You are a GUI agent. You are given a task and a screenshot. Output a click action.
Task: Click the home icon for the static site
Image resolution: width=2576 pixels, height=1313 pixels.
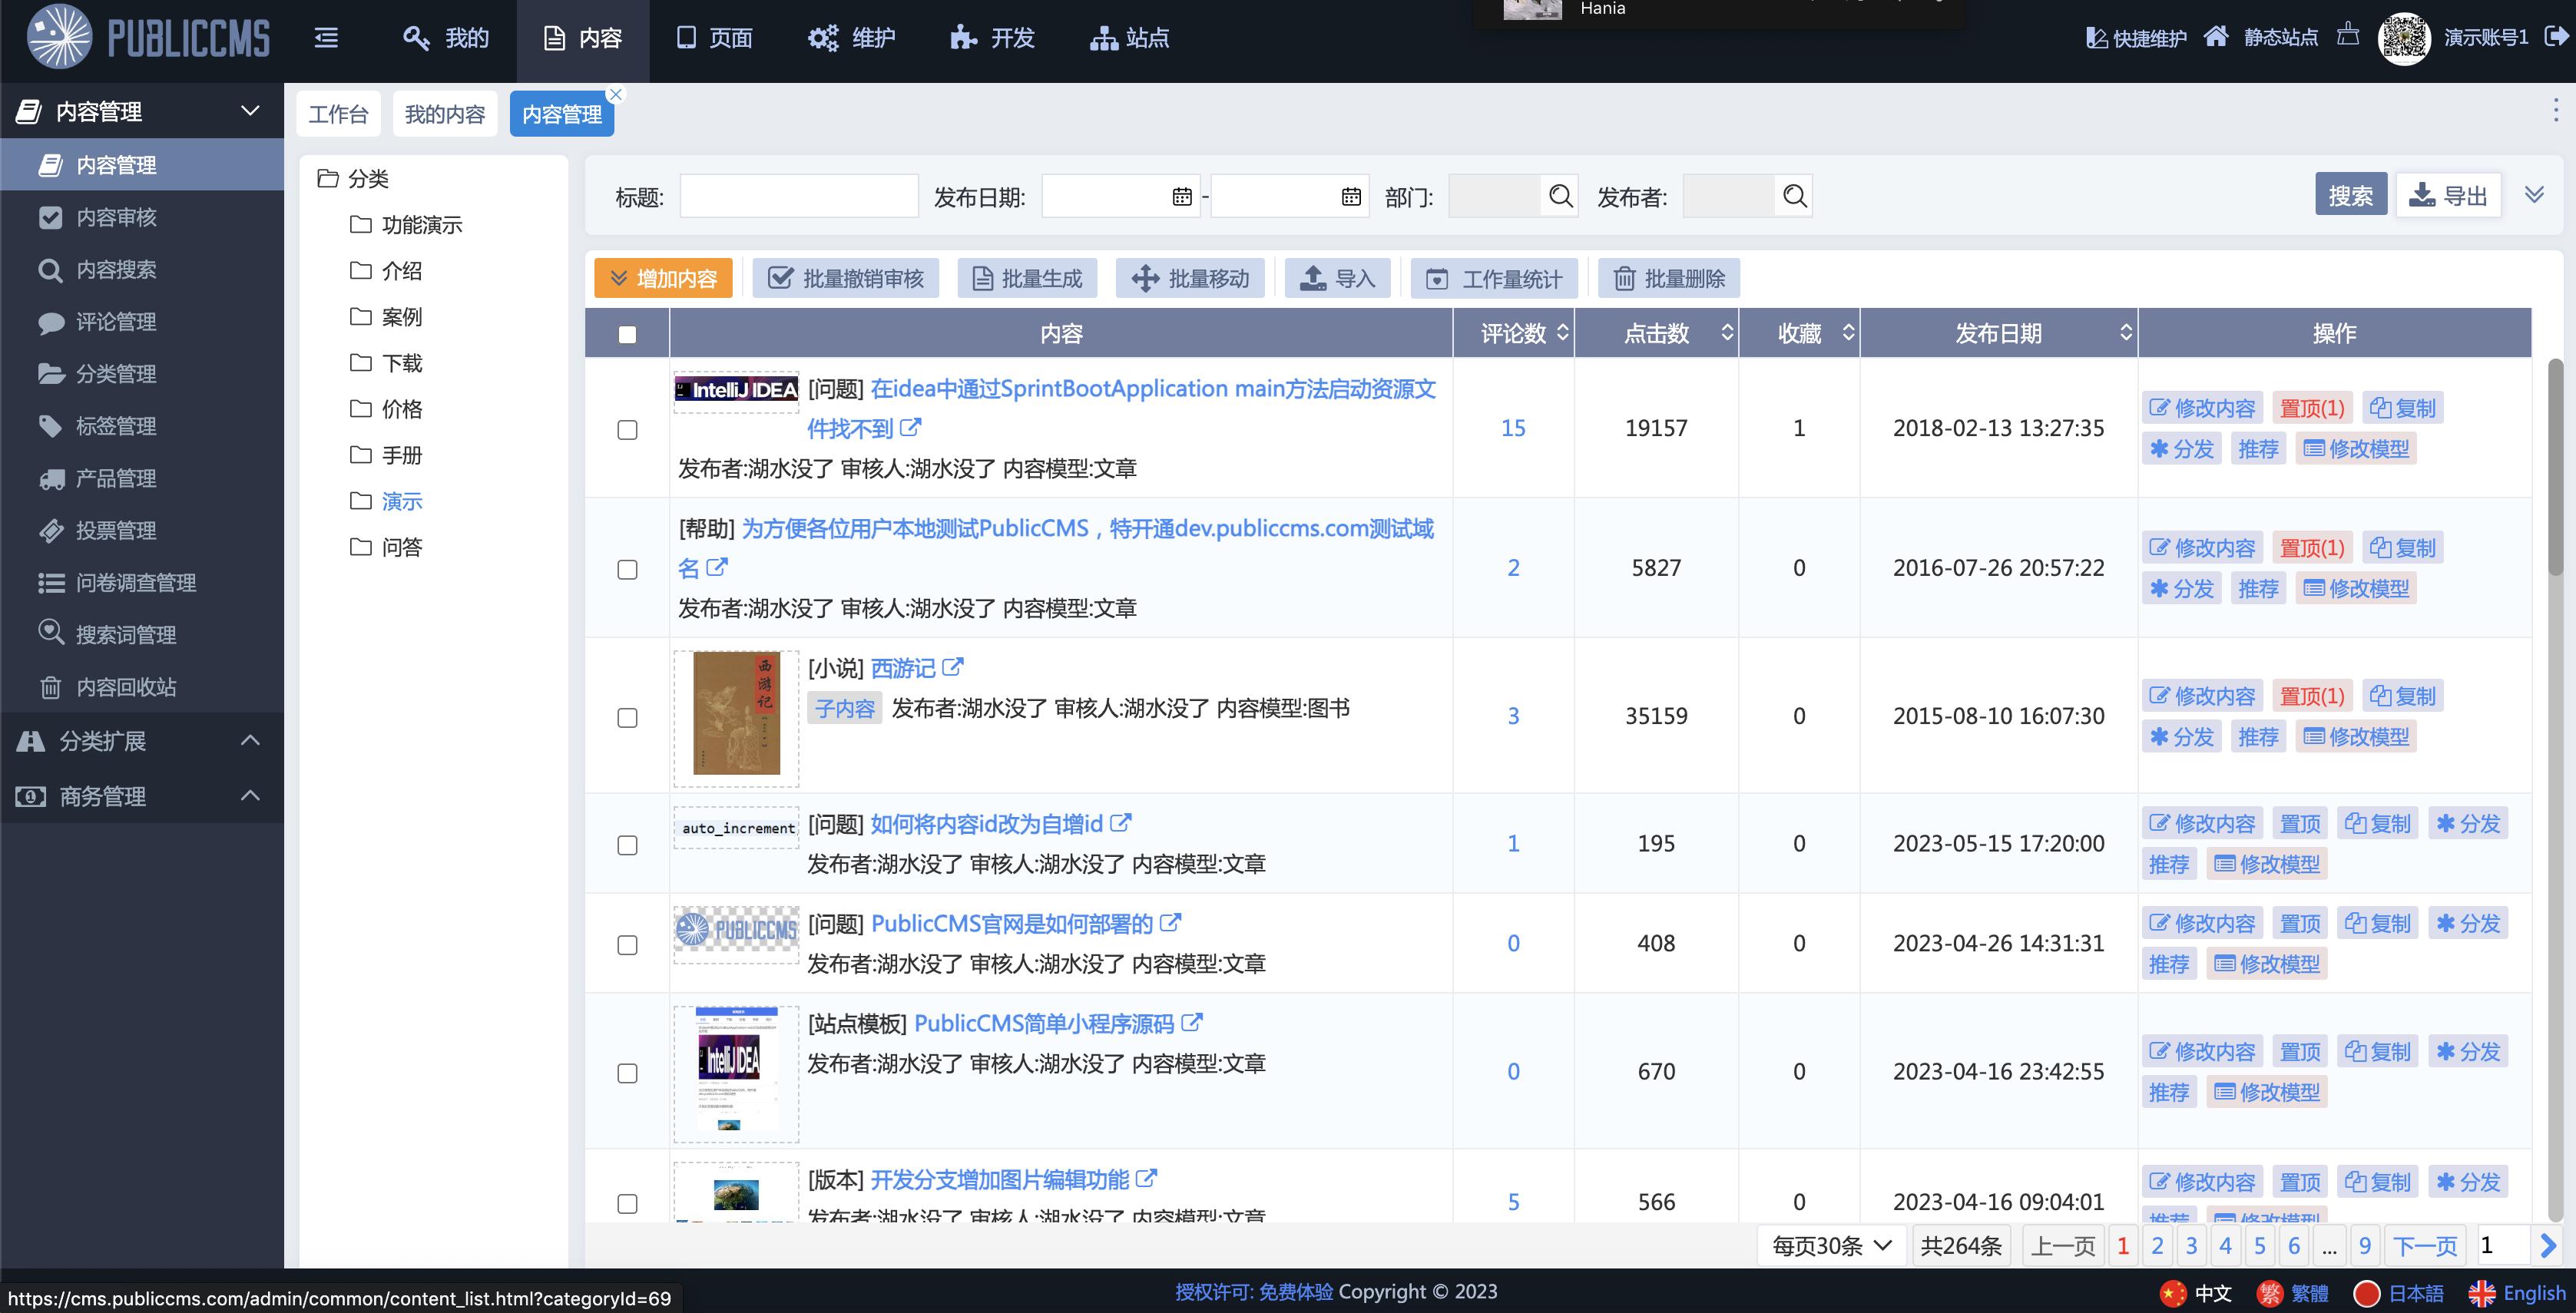tap(2216, 37)
